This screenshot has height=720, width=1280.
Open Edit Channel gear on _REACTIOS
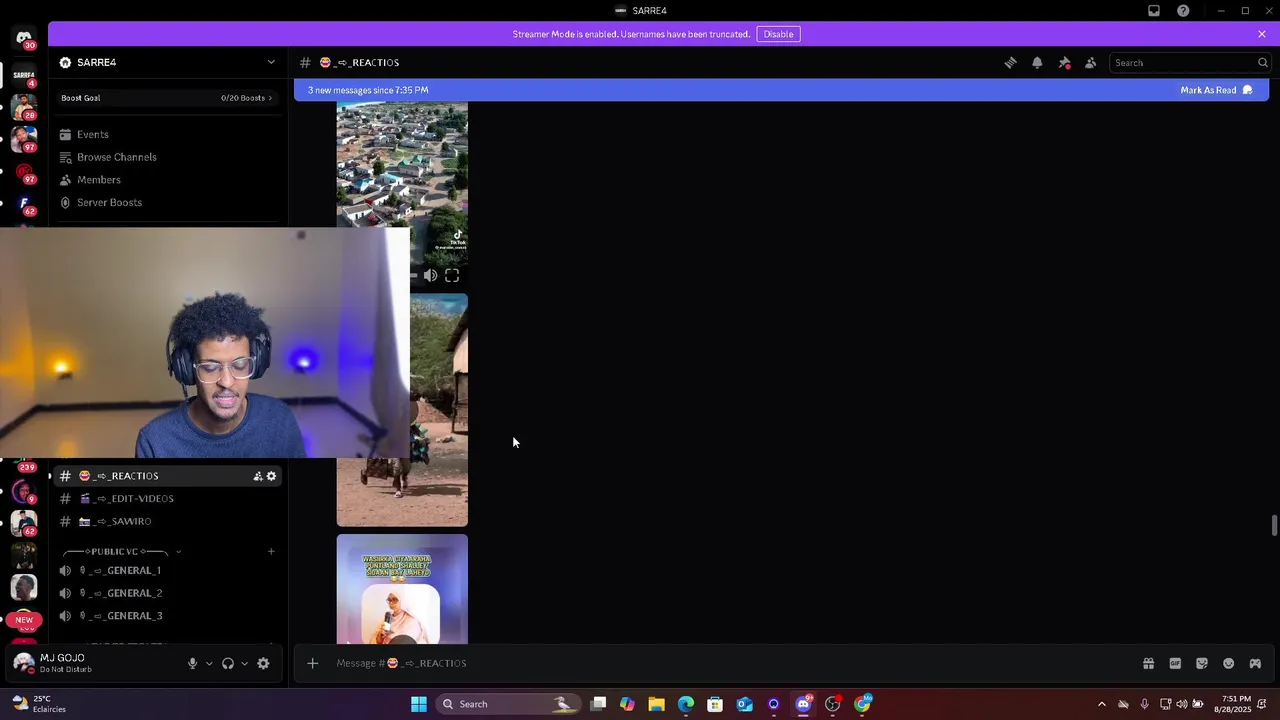click(271, 476)
